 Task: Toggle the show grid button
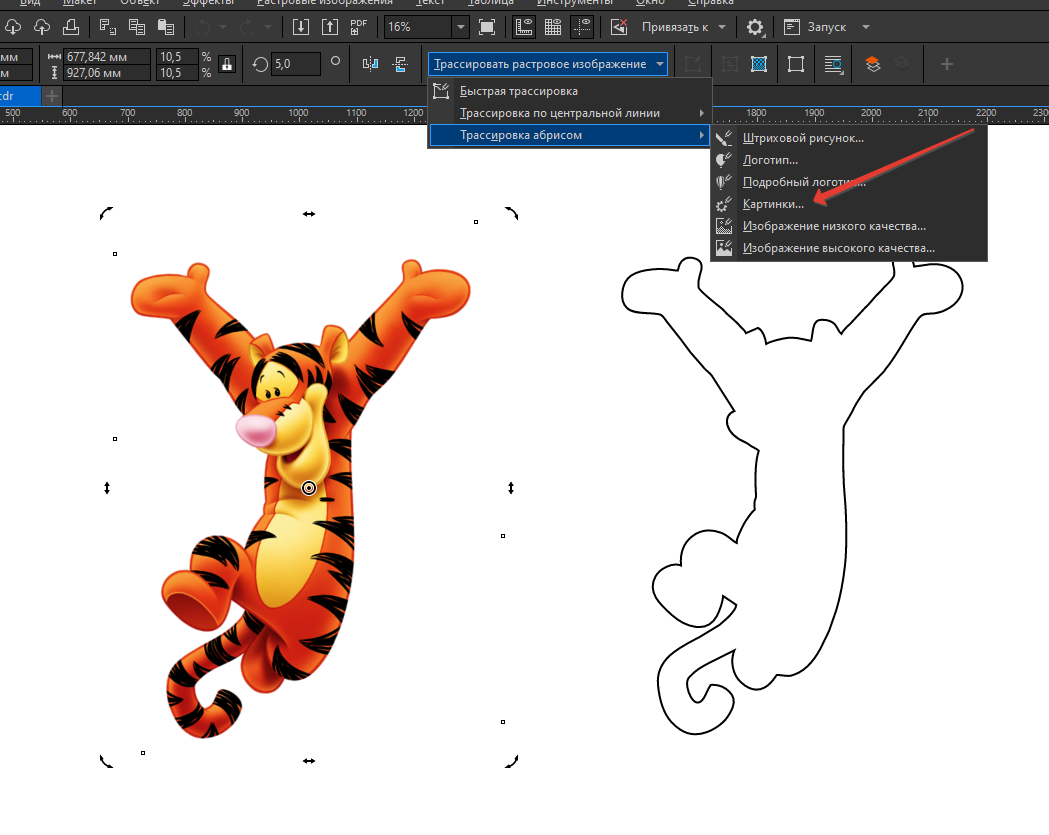pyautogui.click(x=553, y=27)
